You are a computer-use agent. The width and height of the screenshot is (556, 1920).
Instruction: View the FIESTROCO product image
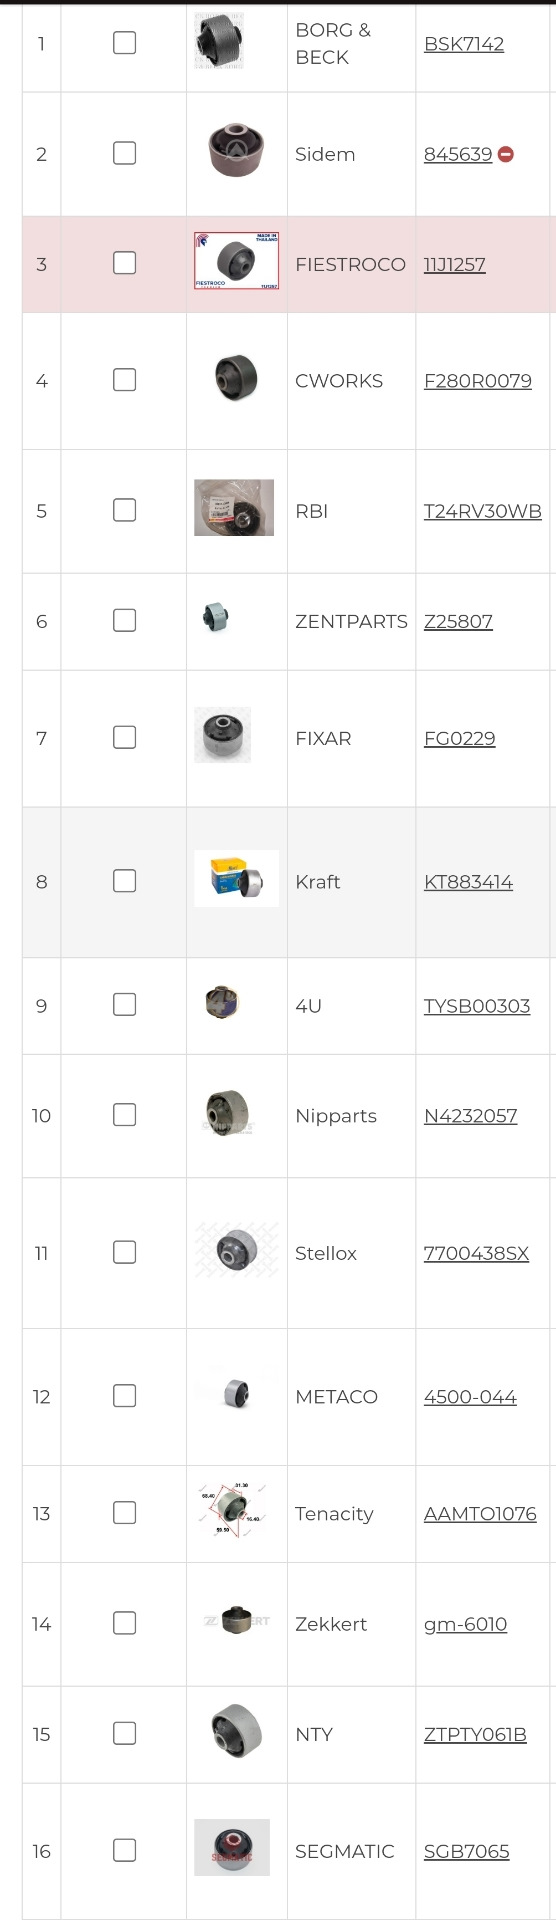237,261
